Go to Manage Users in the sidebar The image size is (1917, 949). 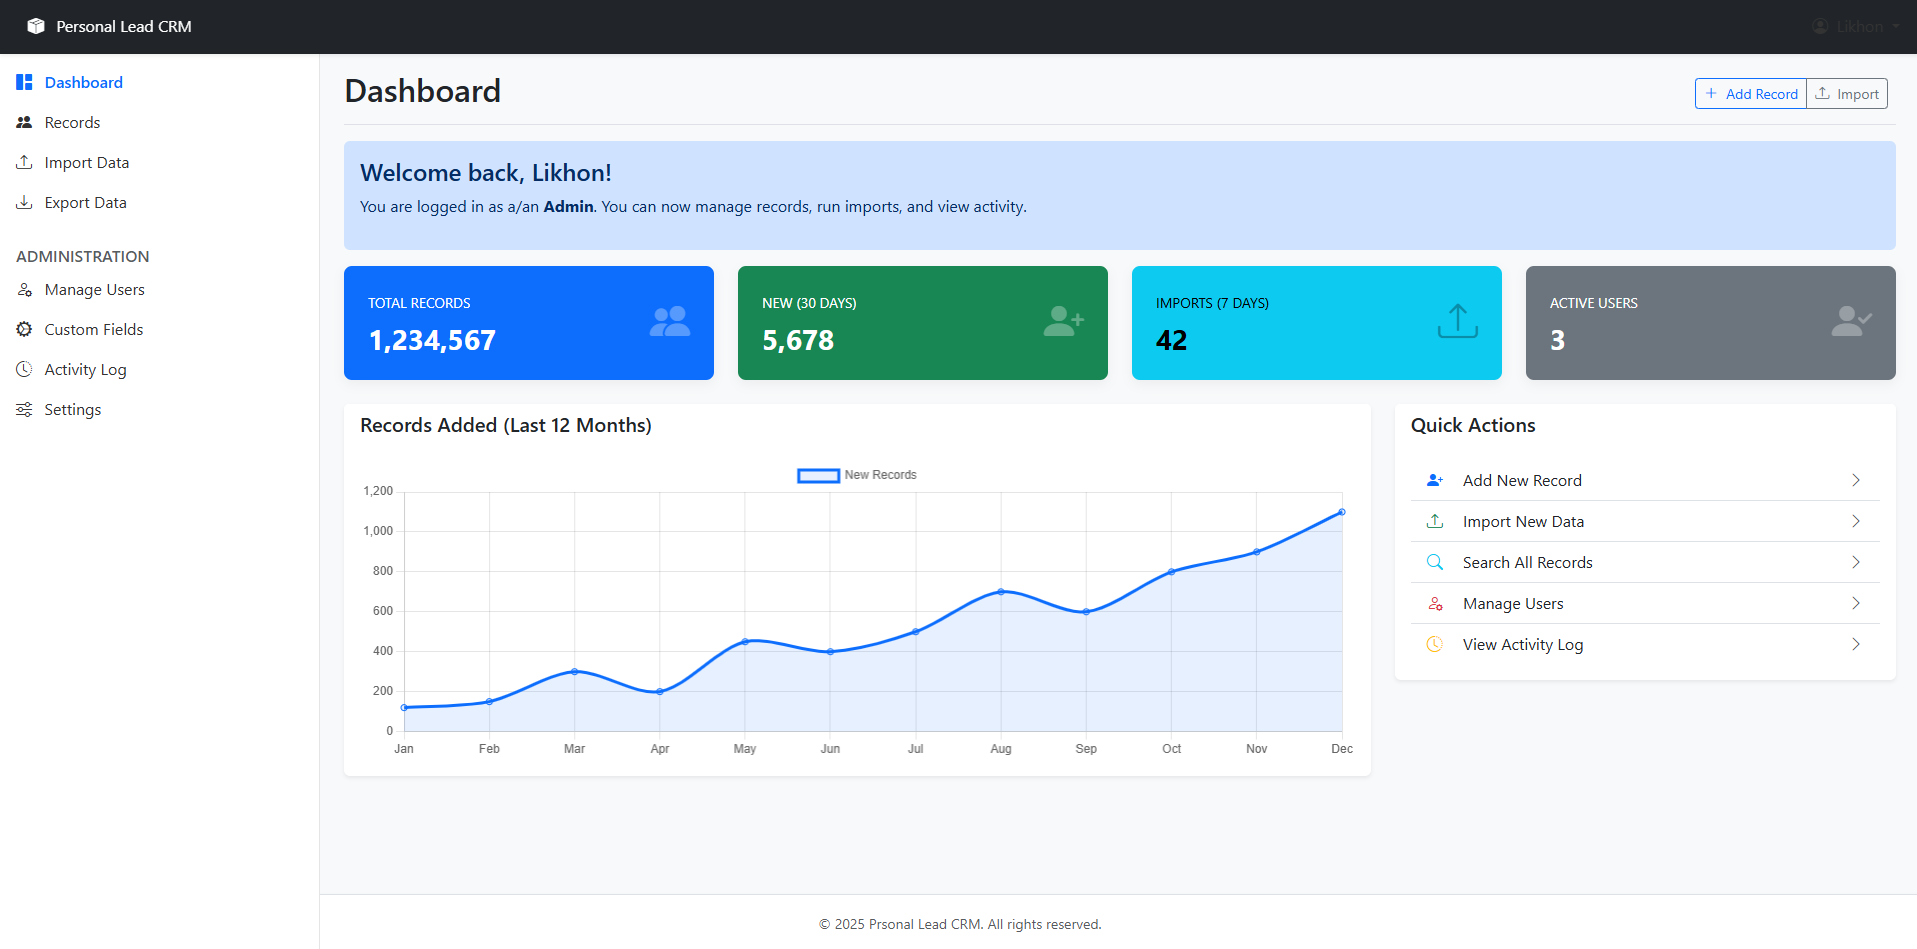tap(94, 289)
